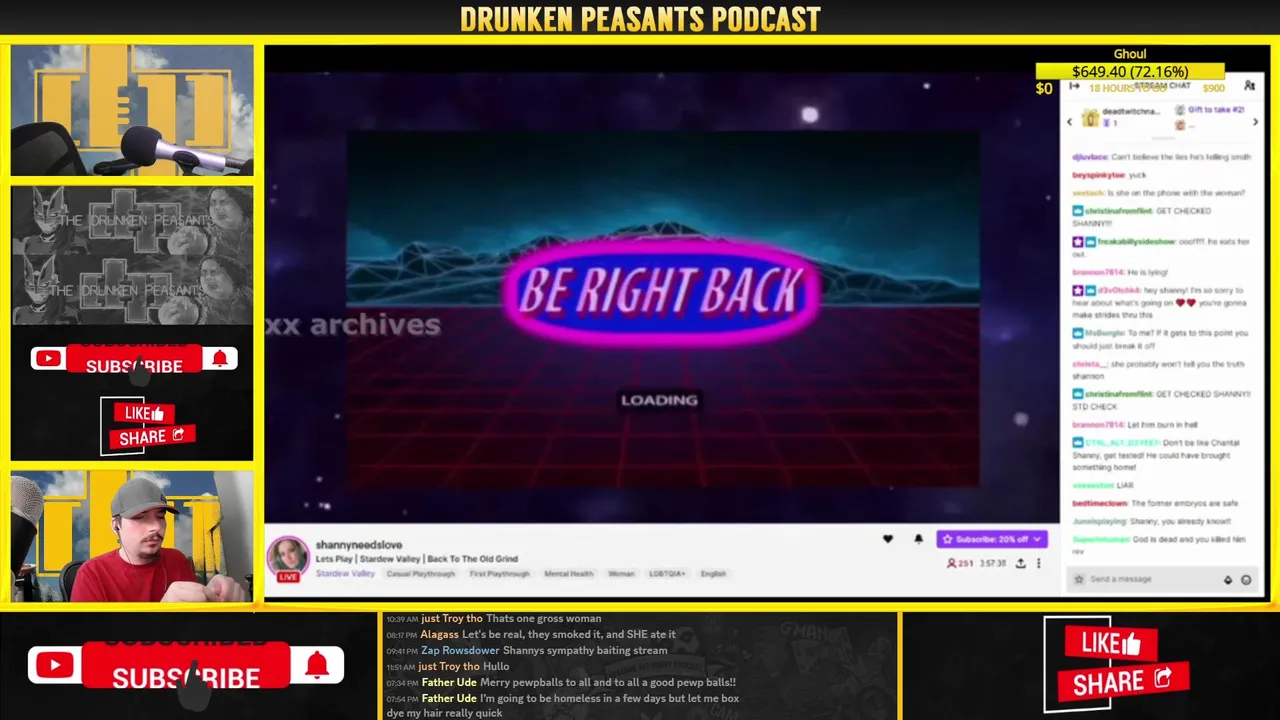Click the star icon in chat input
Screen dimensions: 1280x720
(x=1078, y=579)
